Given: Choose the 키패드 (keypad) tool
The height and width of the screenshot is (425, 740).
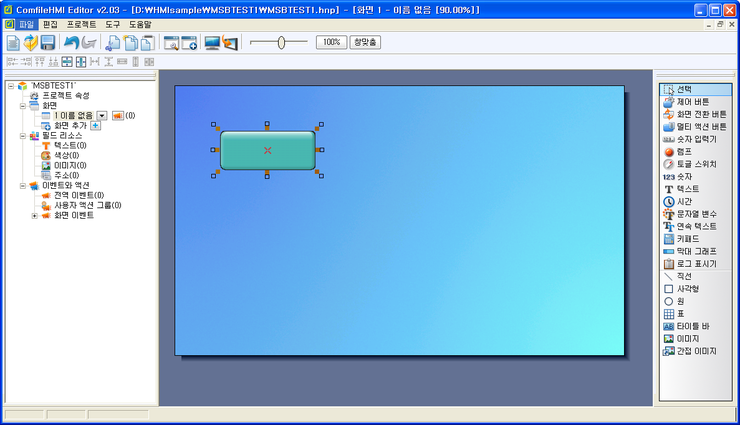Looking at the screenshot, I should coord(688,239).
